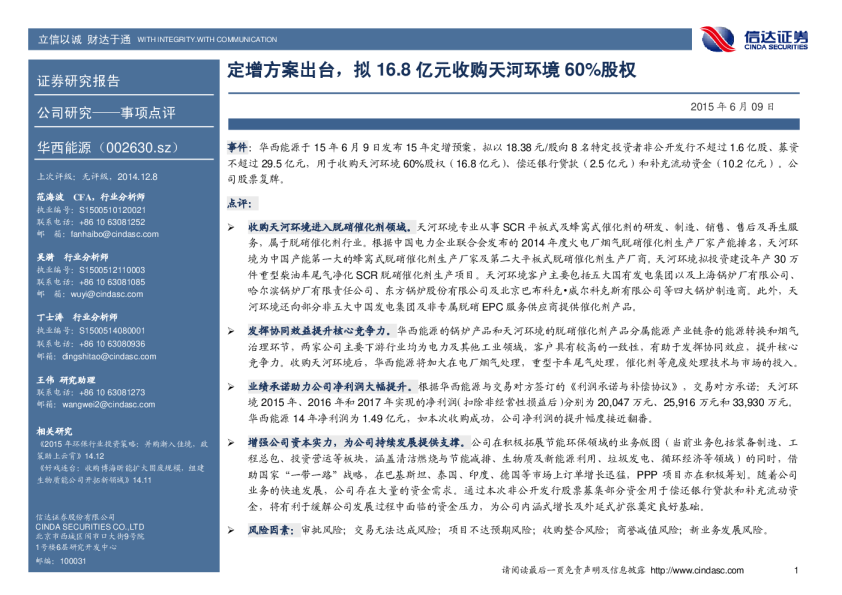Viewport: 842px width, 595px height.
Task: Click arrow bullet before 收购天河环境进入脱硝催化剂领域
Action: tap(231, 229)
